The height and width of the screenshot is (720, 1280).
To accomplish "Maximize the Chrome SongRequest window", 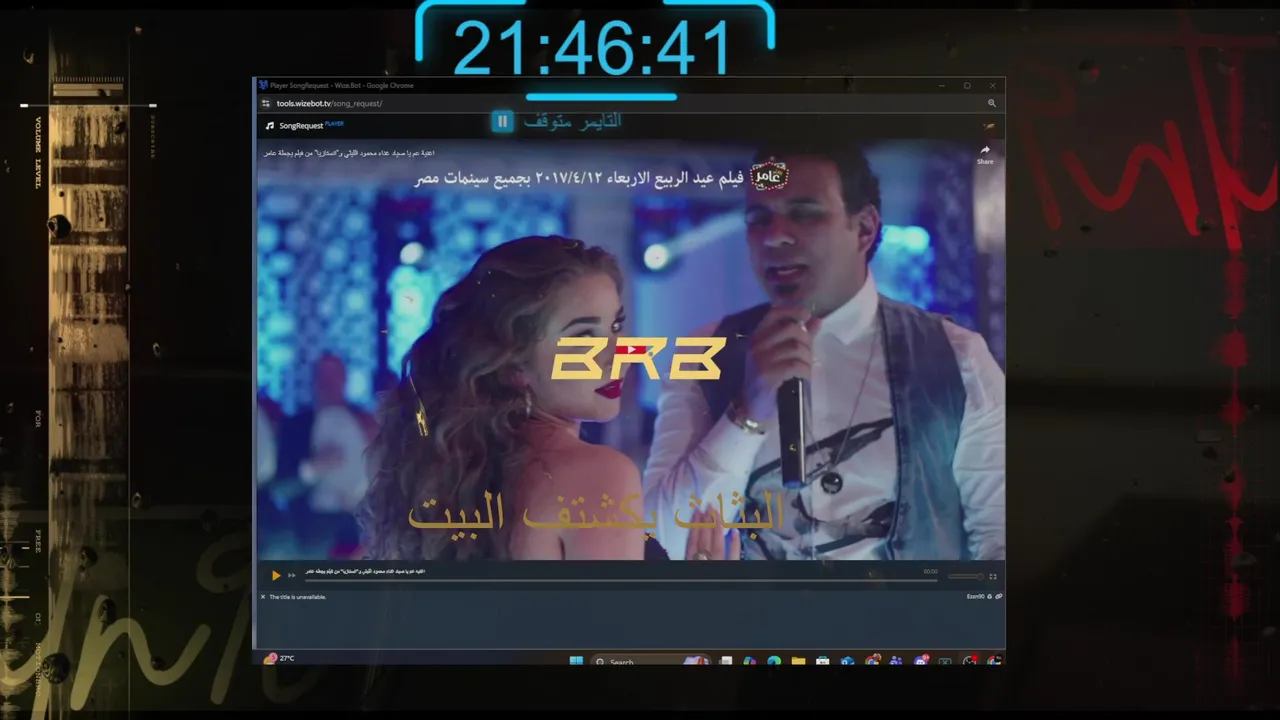I will [967, 86].
